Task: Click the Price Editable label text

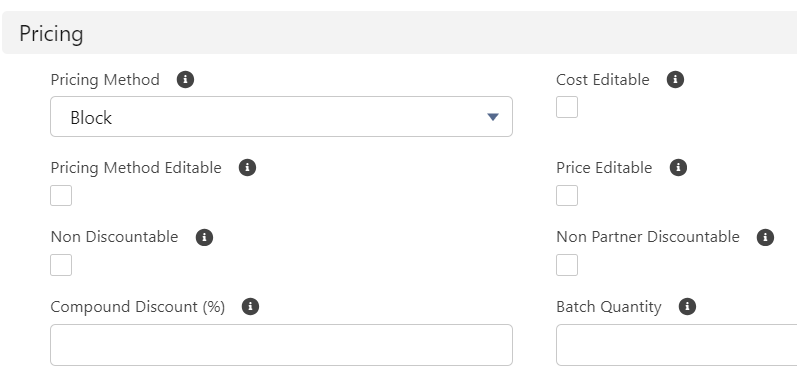Action: pyautogui.click(x=604, y=168)
